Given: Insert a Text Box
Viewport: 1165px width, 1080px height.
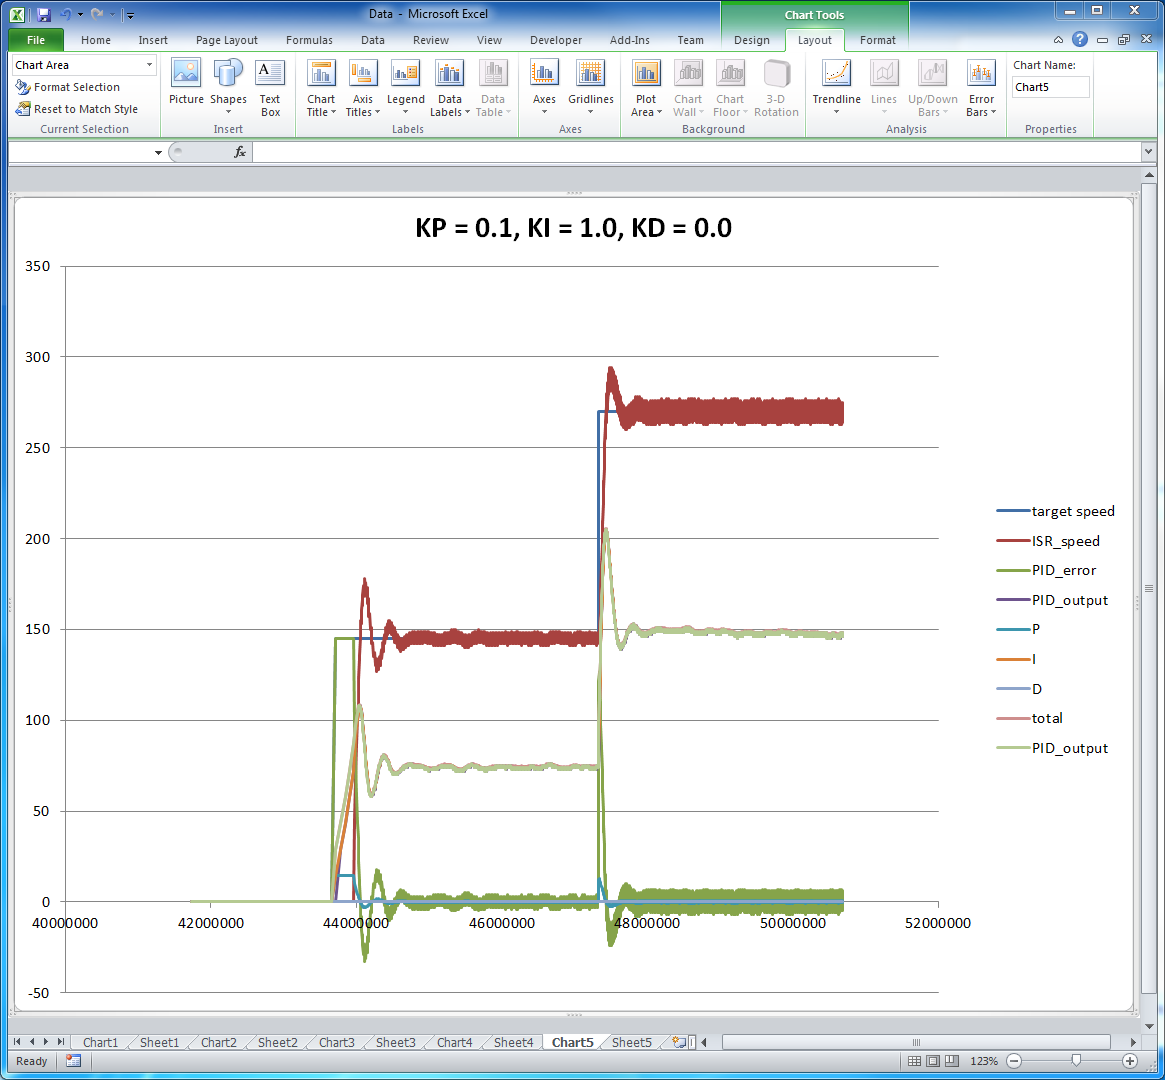Looking at the screenshot, I should coord(270,88).
